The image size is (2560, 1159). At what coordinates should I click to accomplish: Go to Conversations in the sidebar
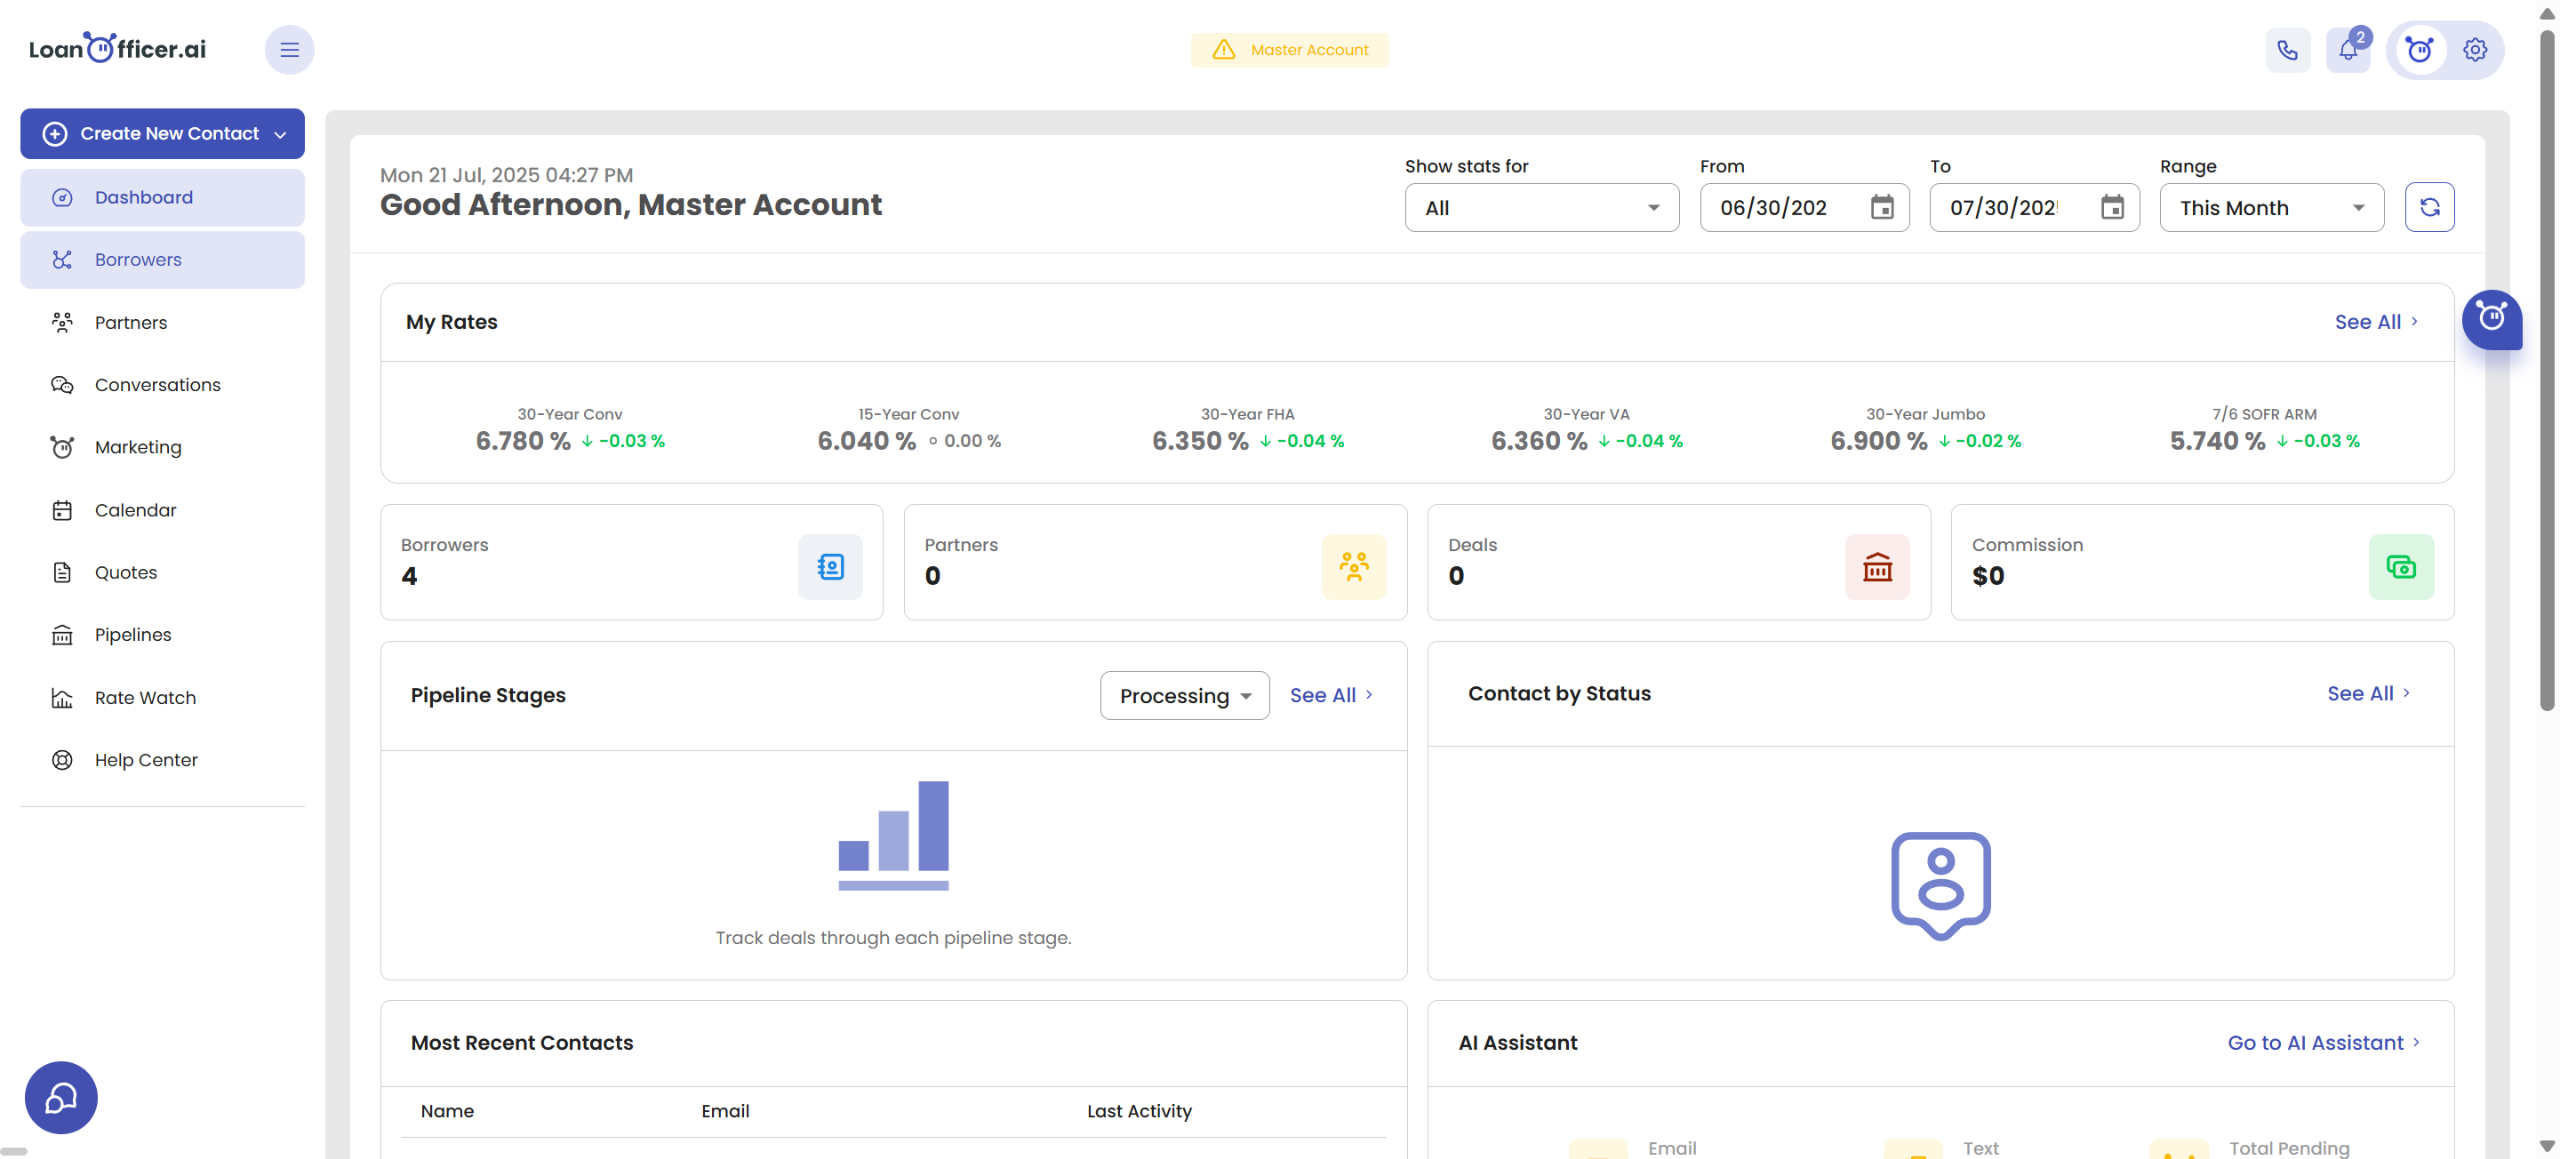coord(157,385)
